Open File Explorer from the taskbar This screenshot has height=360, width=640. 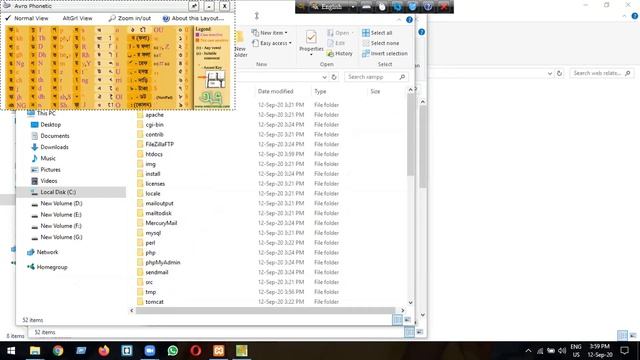click(x=35, y=351)
